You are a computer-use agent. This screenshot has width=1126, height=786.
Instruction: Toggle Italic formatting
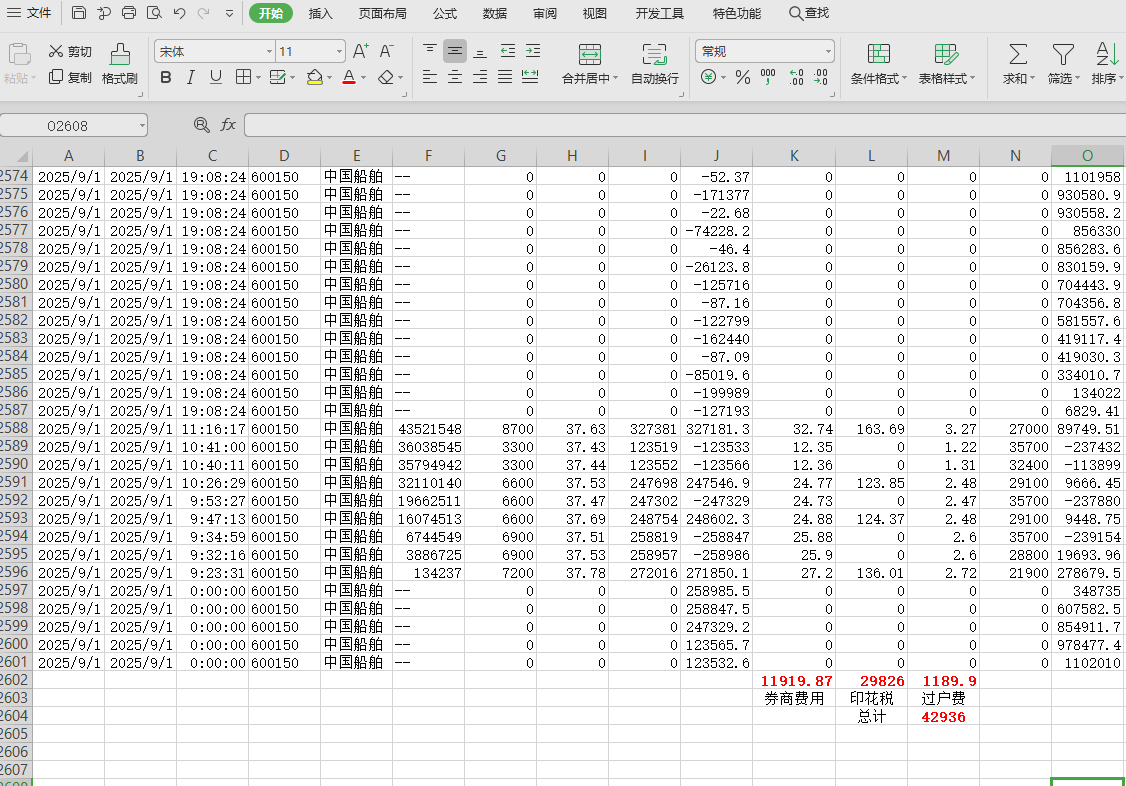point(191,77)
